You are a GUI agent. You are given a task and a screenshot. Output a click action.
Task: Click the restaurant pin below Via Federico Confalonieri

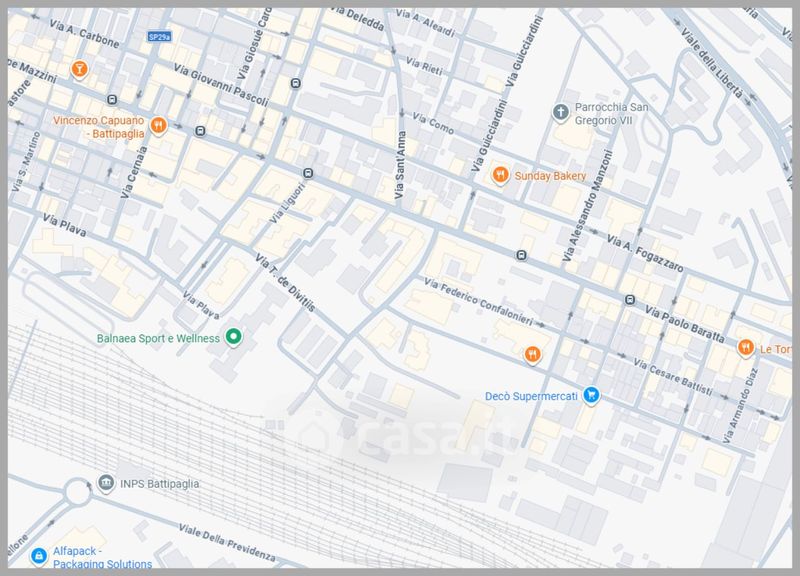point(532,354)
